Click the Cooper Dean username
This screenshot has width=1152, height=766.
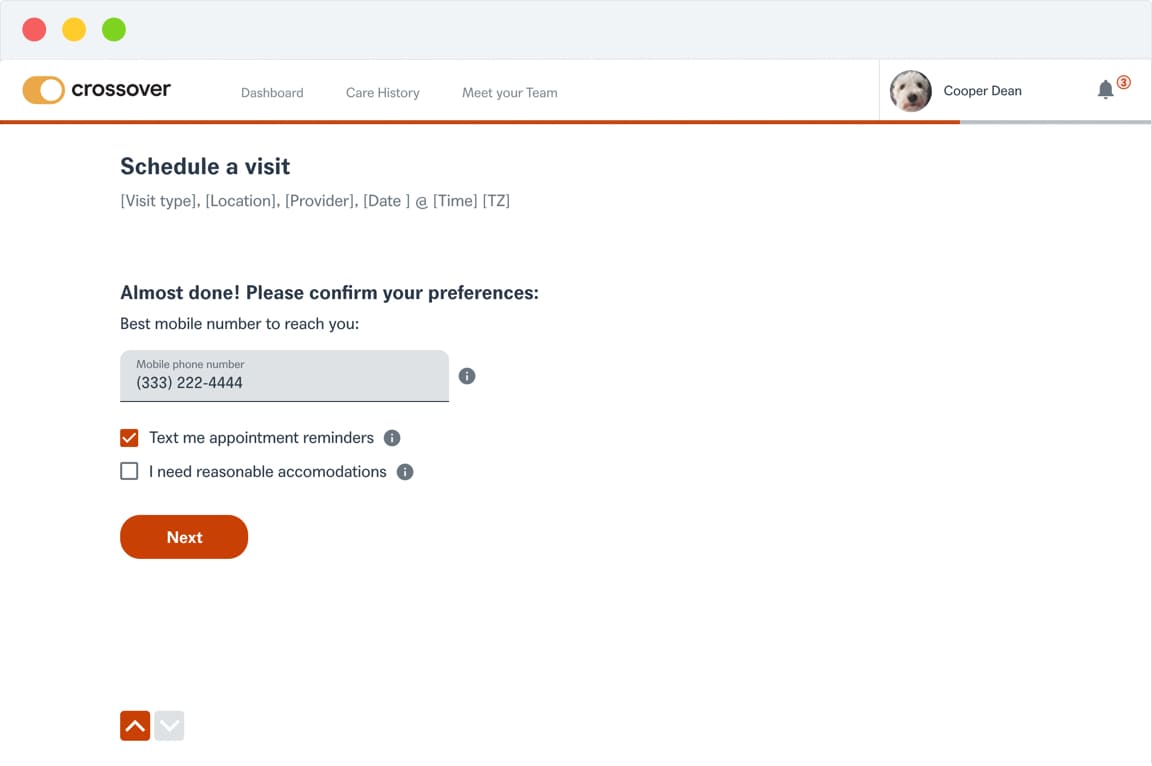coord(982,91)
